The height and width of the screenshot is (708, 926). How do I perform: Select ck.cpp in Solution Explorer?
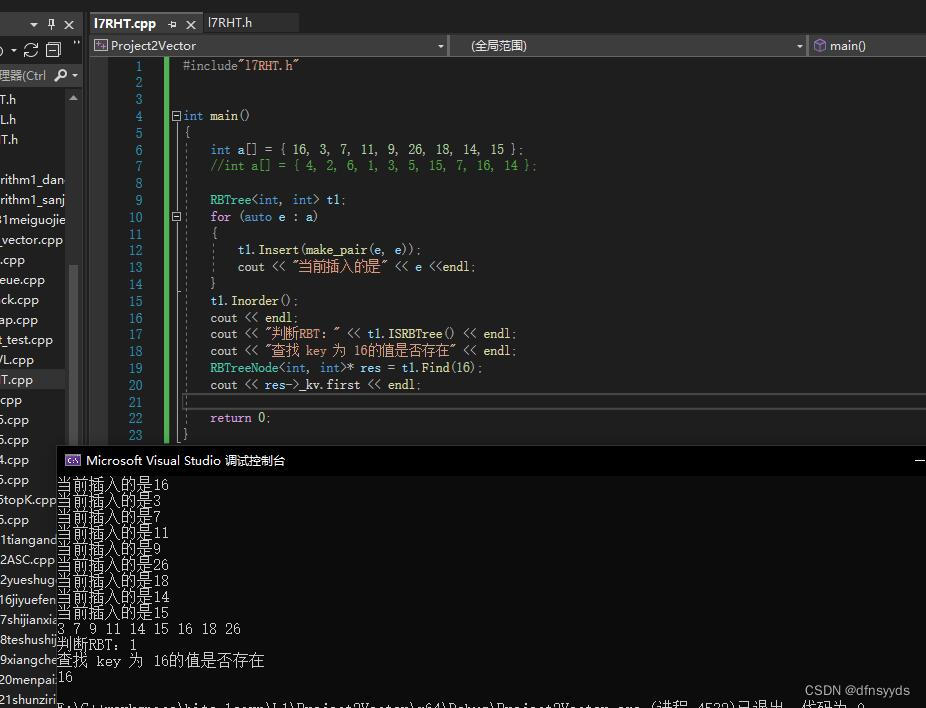[x=19, y=300]
